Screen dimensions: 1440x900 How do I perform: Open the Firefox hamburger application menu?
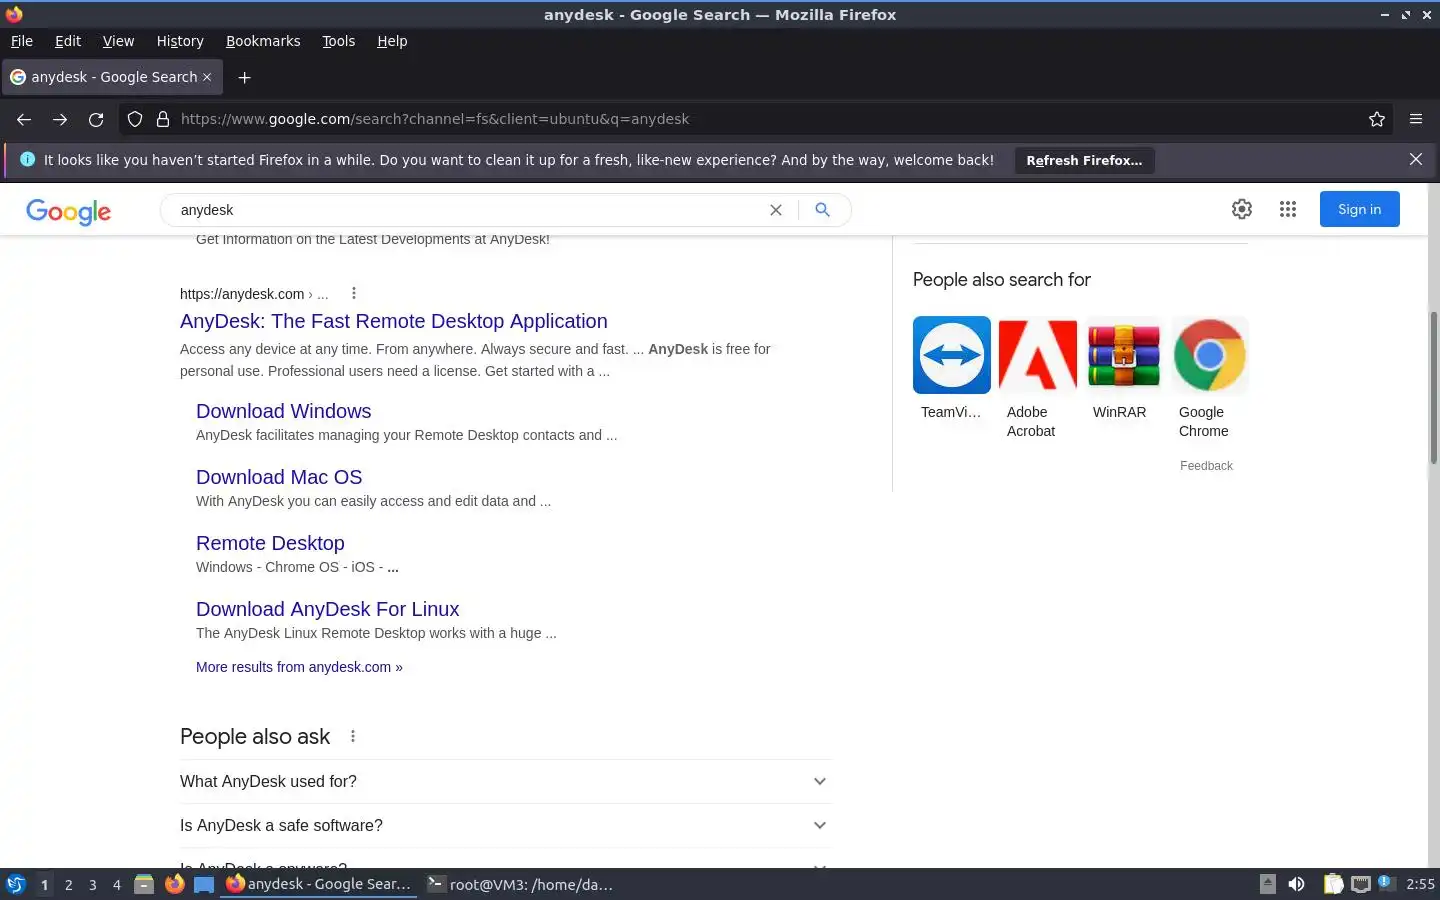click(1416, 119)
